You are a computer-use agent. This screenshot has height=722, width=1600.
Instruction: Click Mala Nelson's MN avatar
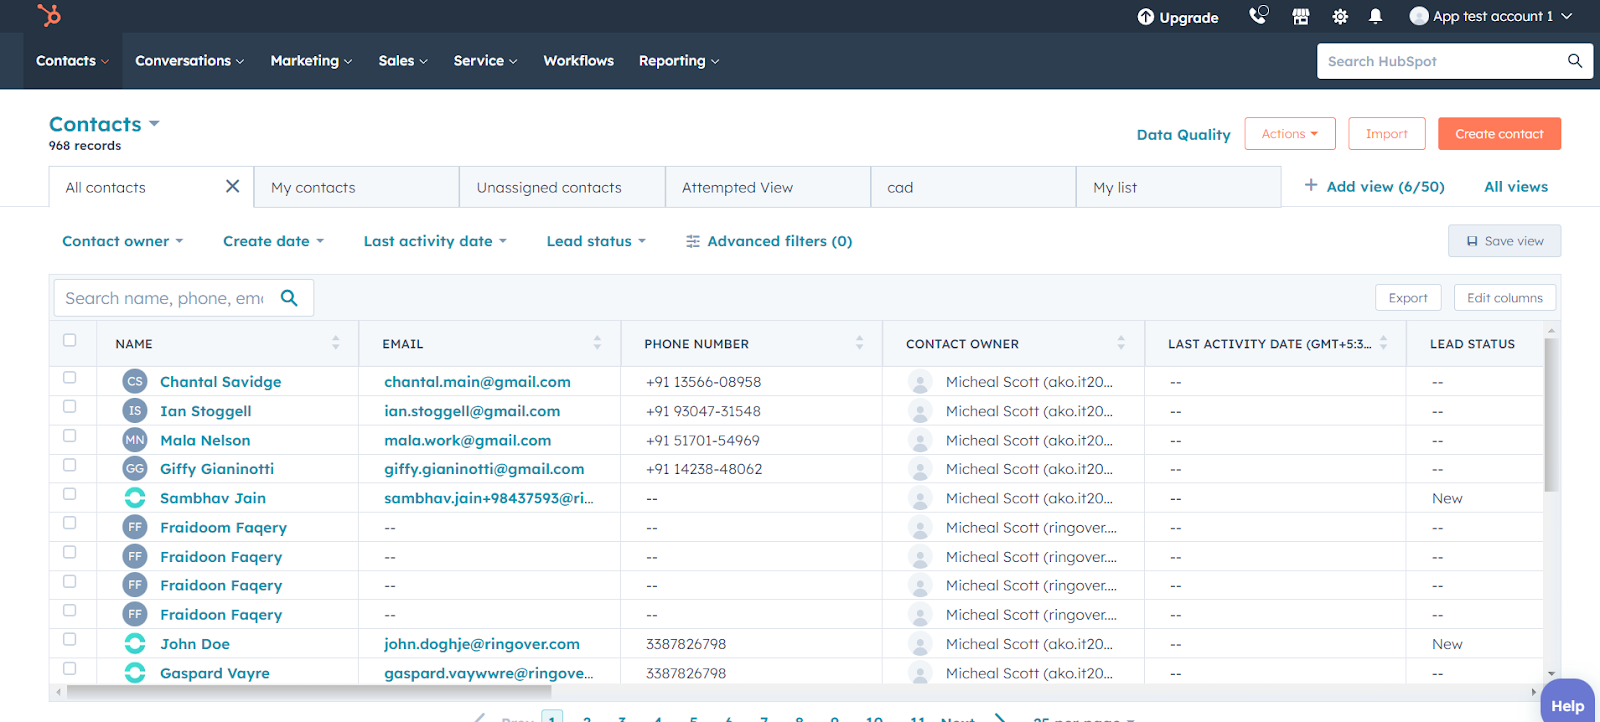[x=135, y=439]
